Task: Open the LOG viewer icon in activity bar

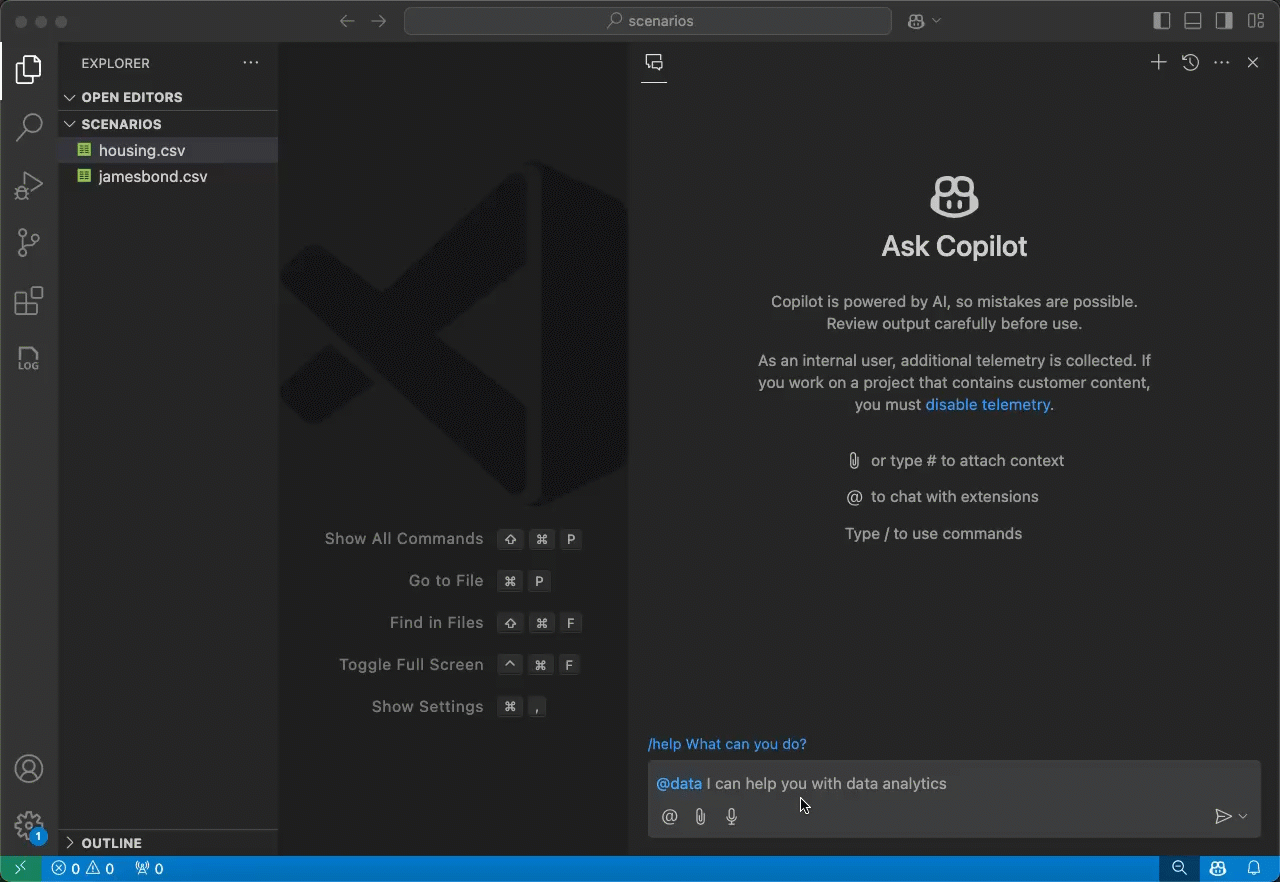Action: click(29, 359)
